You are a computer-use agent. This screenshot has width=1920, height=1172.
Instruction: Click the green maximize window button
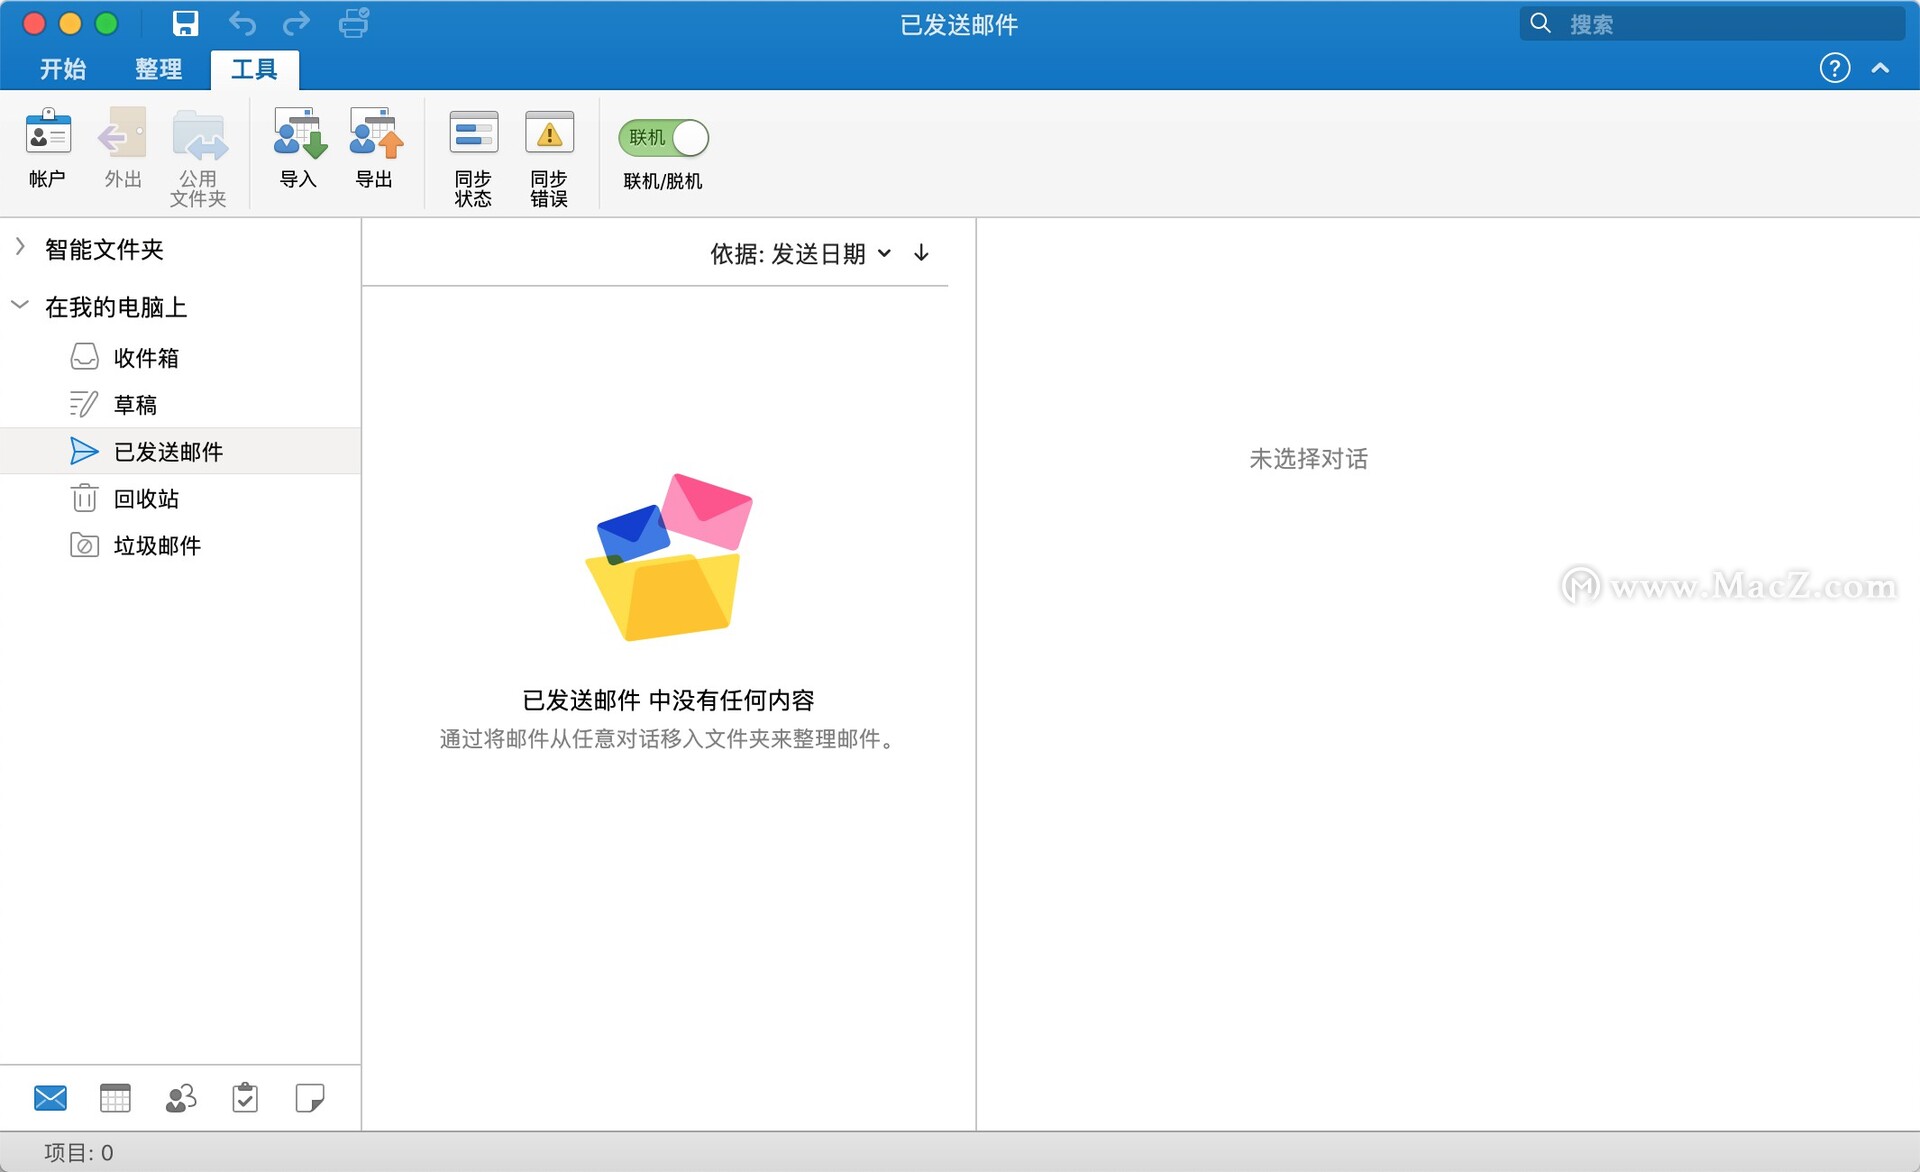[106, 23]
